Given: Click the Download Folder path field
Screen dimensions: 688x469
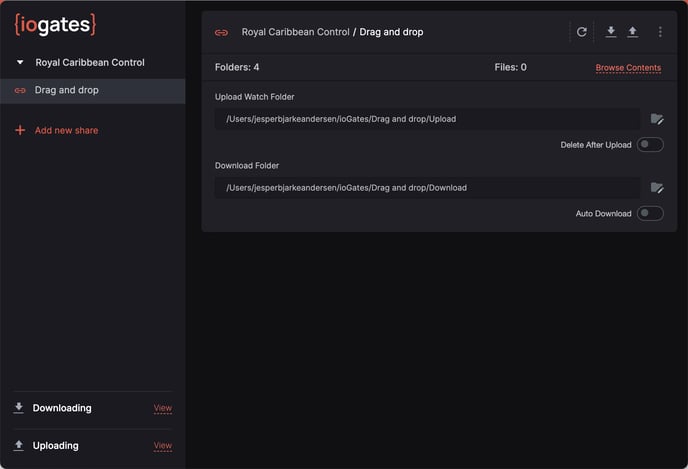Looking at the screenshot, I should point(427,187).
